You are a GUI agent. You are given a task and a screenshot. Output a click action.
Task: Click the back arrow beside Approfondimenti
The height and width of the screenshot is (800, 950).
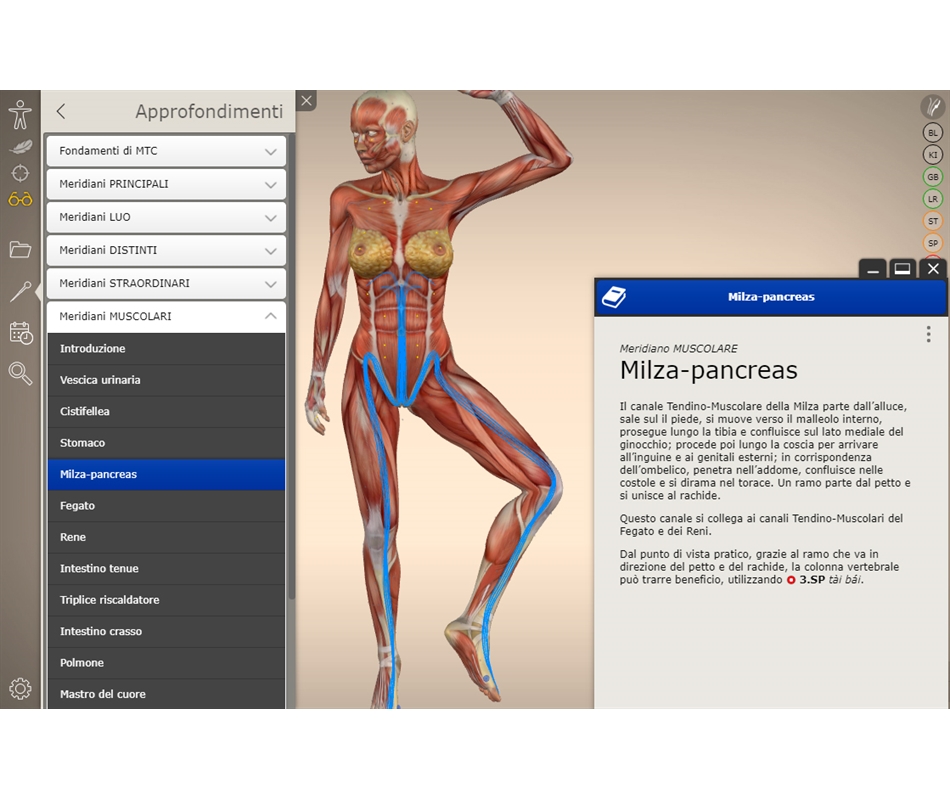61,111
